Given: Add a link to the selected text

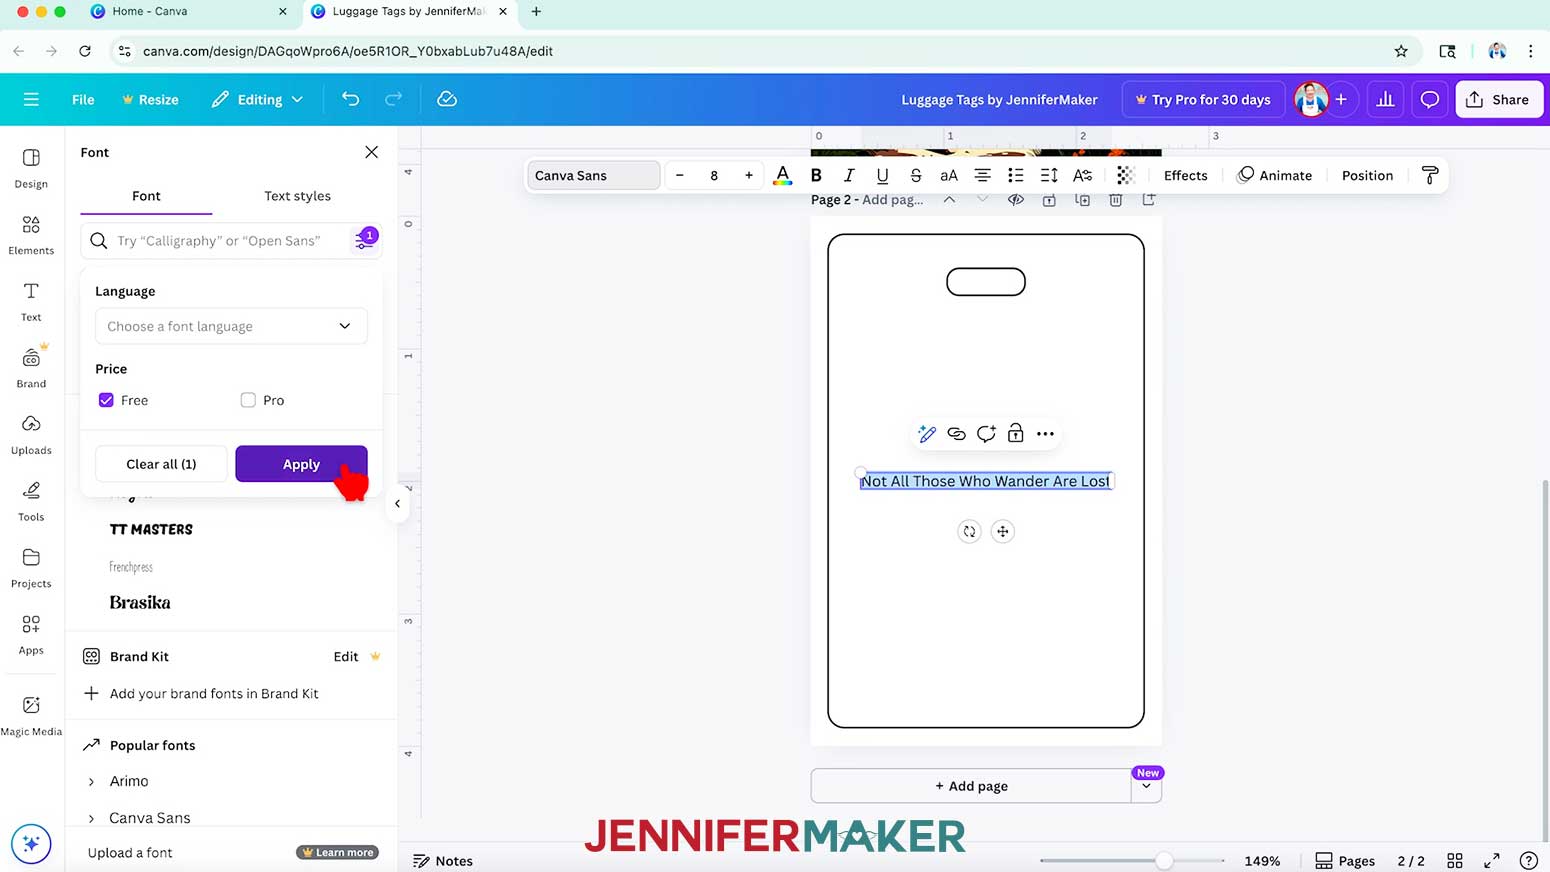Looking at the screenshot, I should [x=957, y=434].
